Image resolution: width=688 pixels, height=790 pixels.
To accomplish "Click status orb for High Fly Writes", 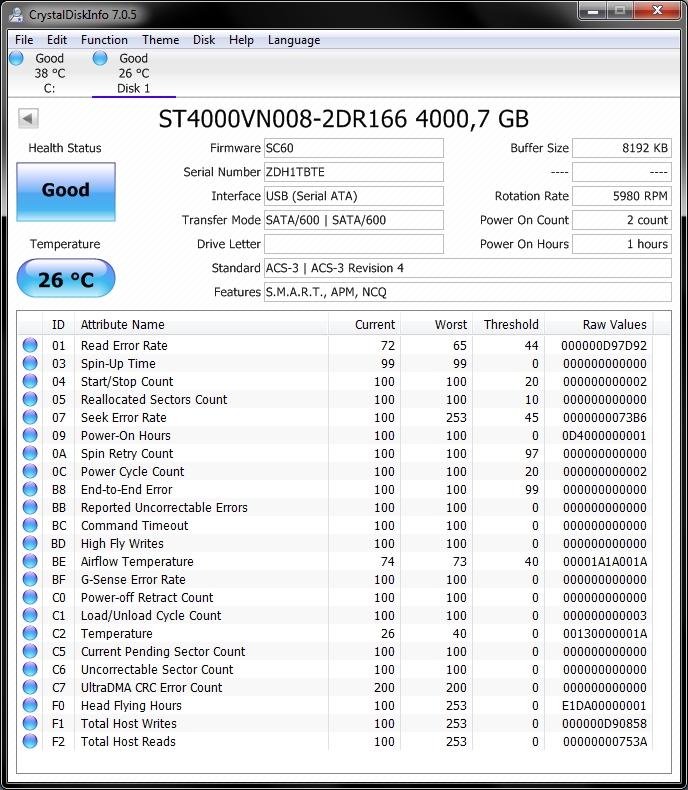I will click(30, 543).
